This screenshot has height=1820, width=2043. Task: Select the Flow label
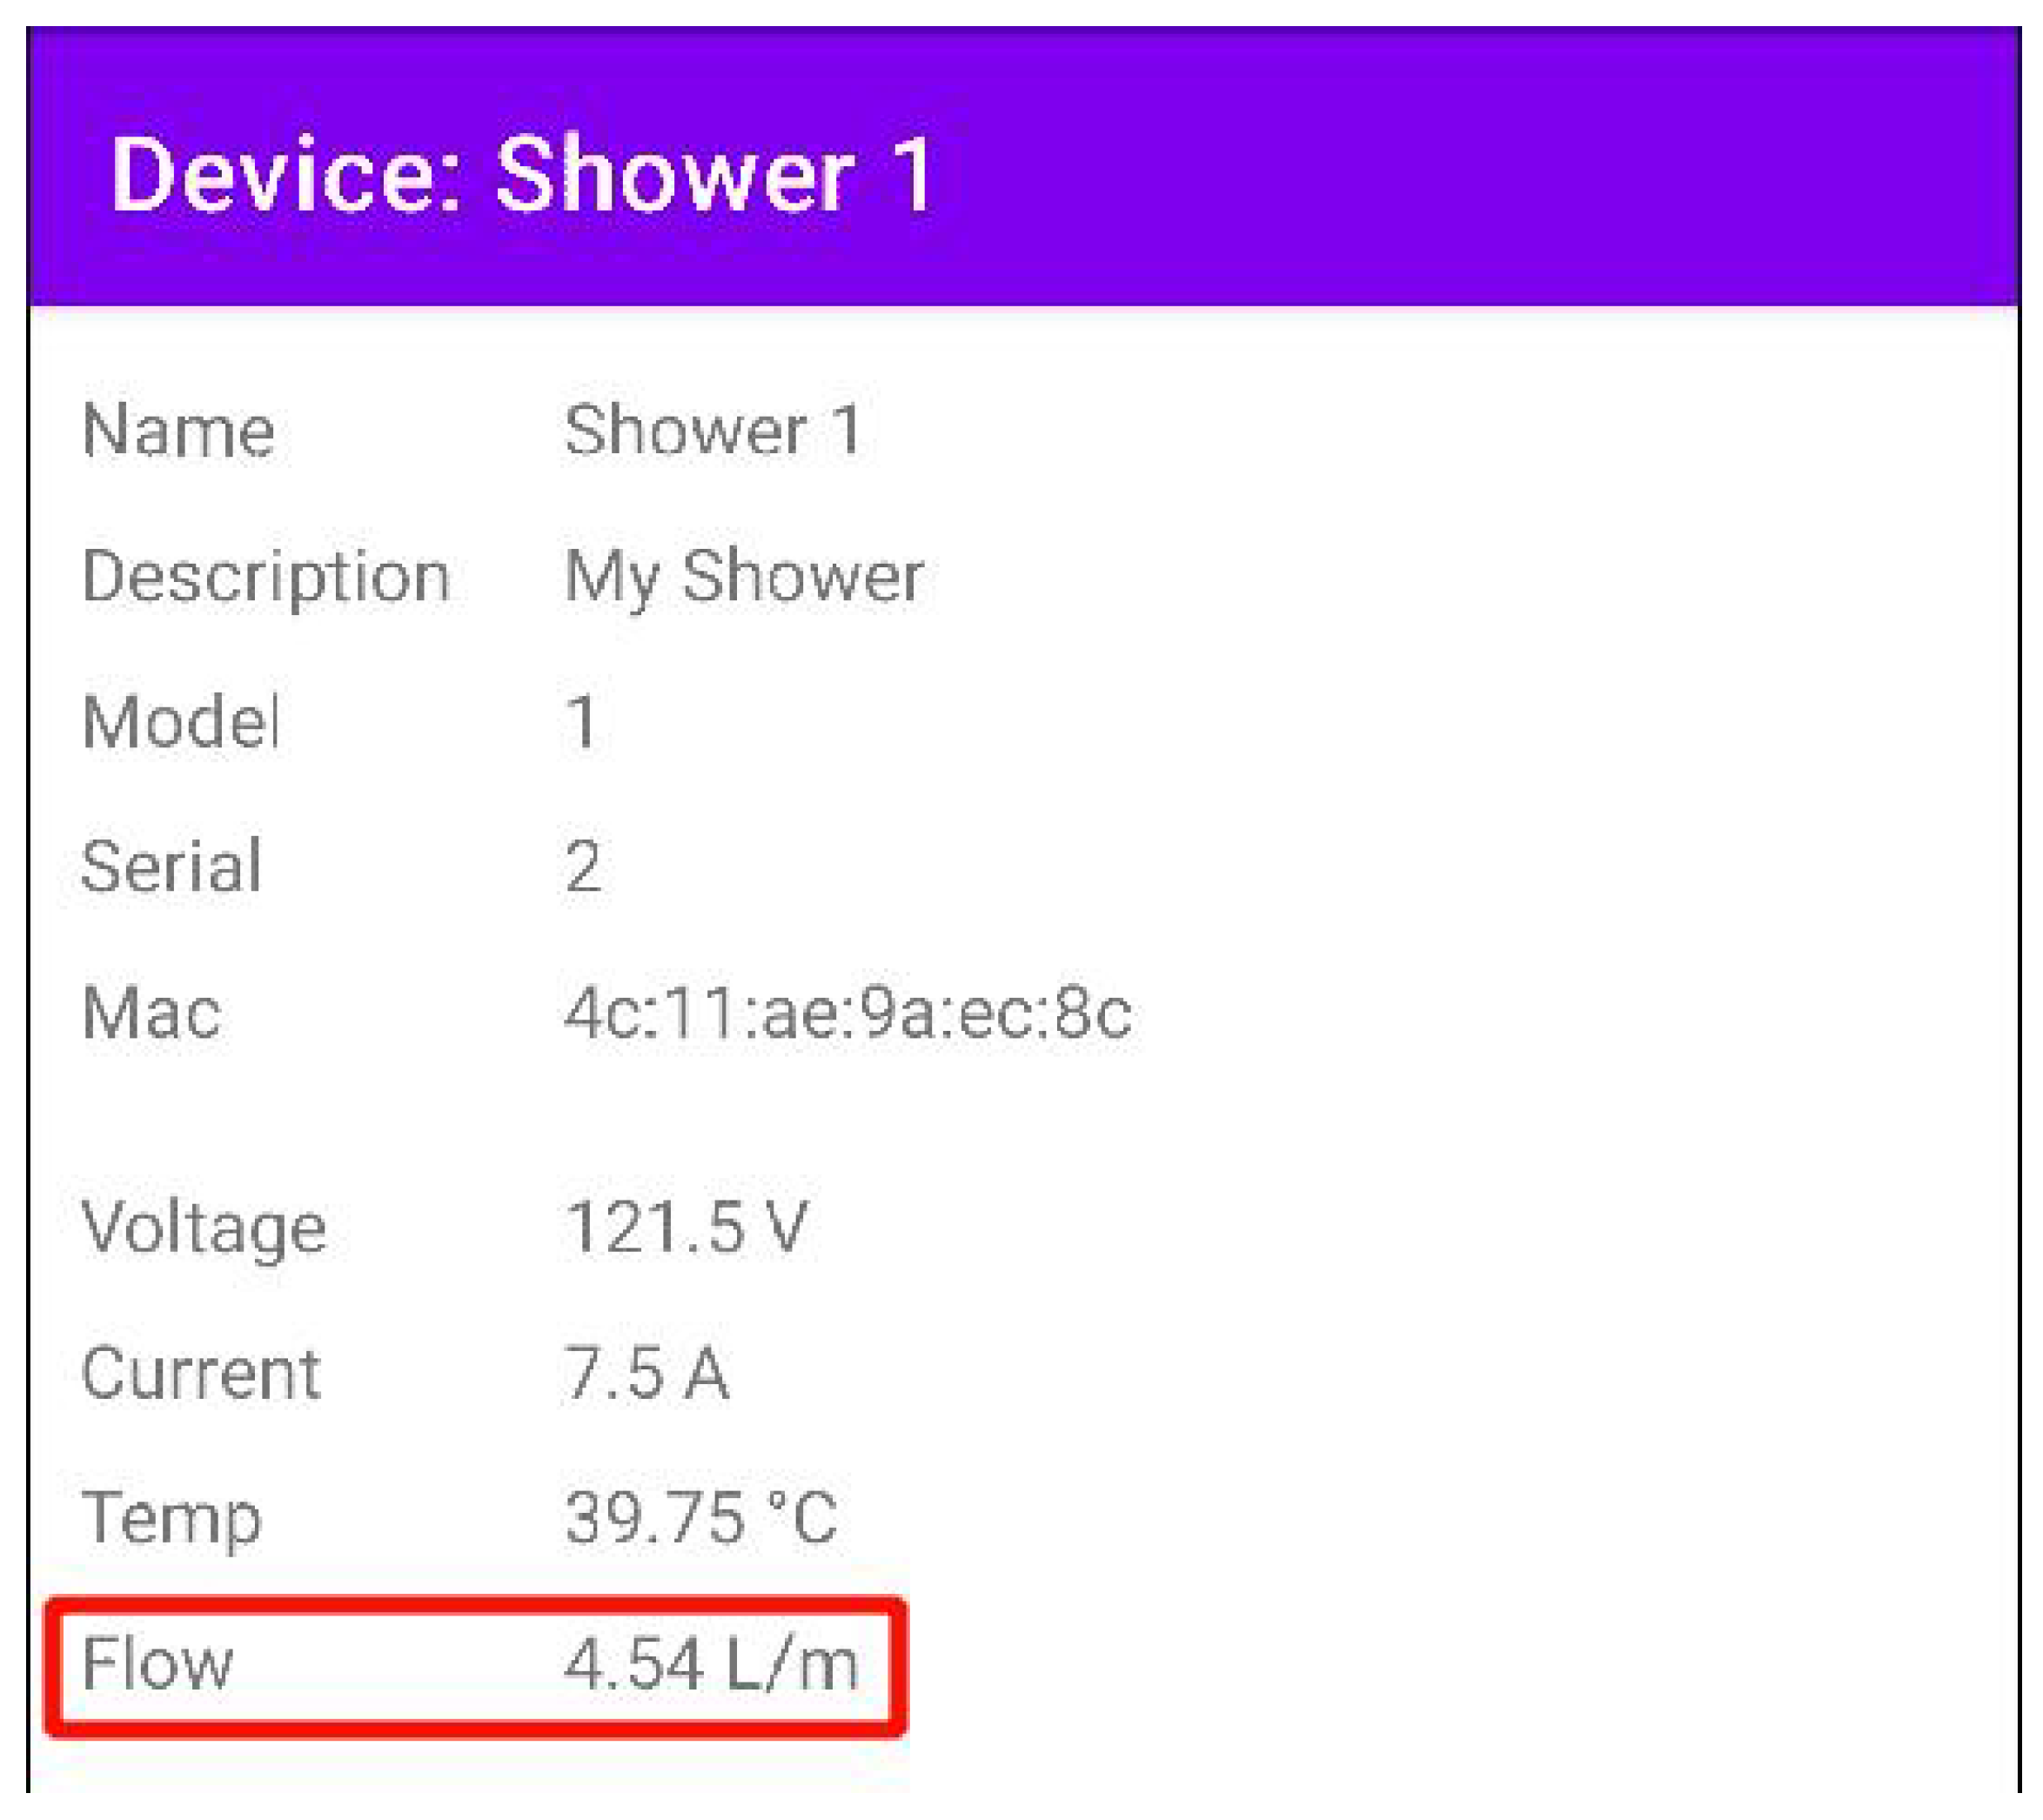pos(157,1664)
